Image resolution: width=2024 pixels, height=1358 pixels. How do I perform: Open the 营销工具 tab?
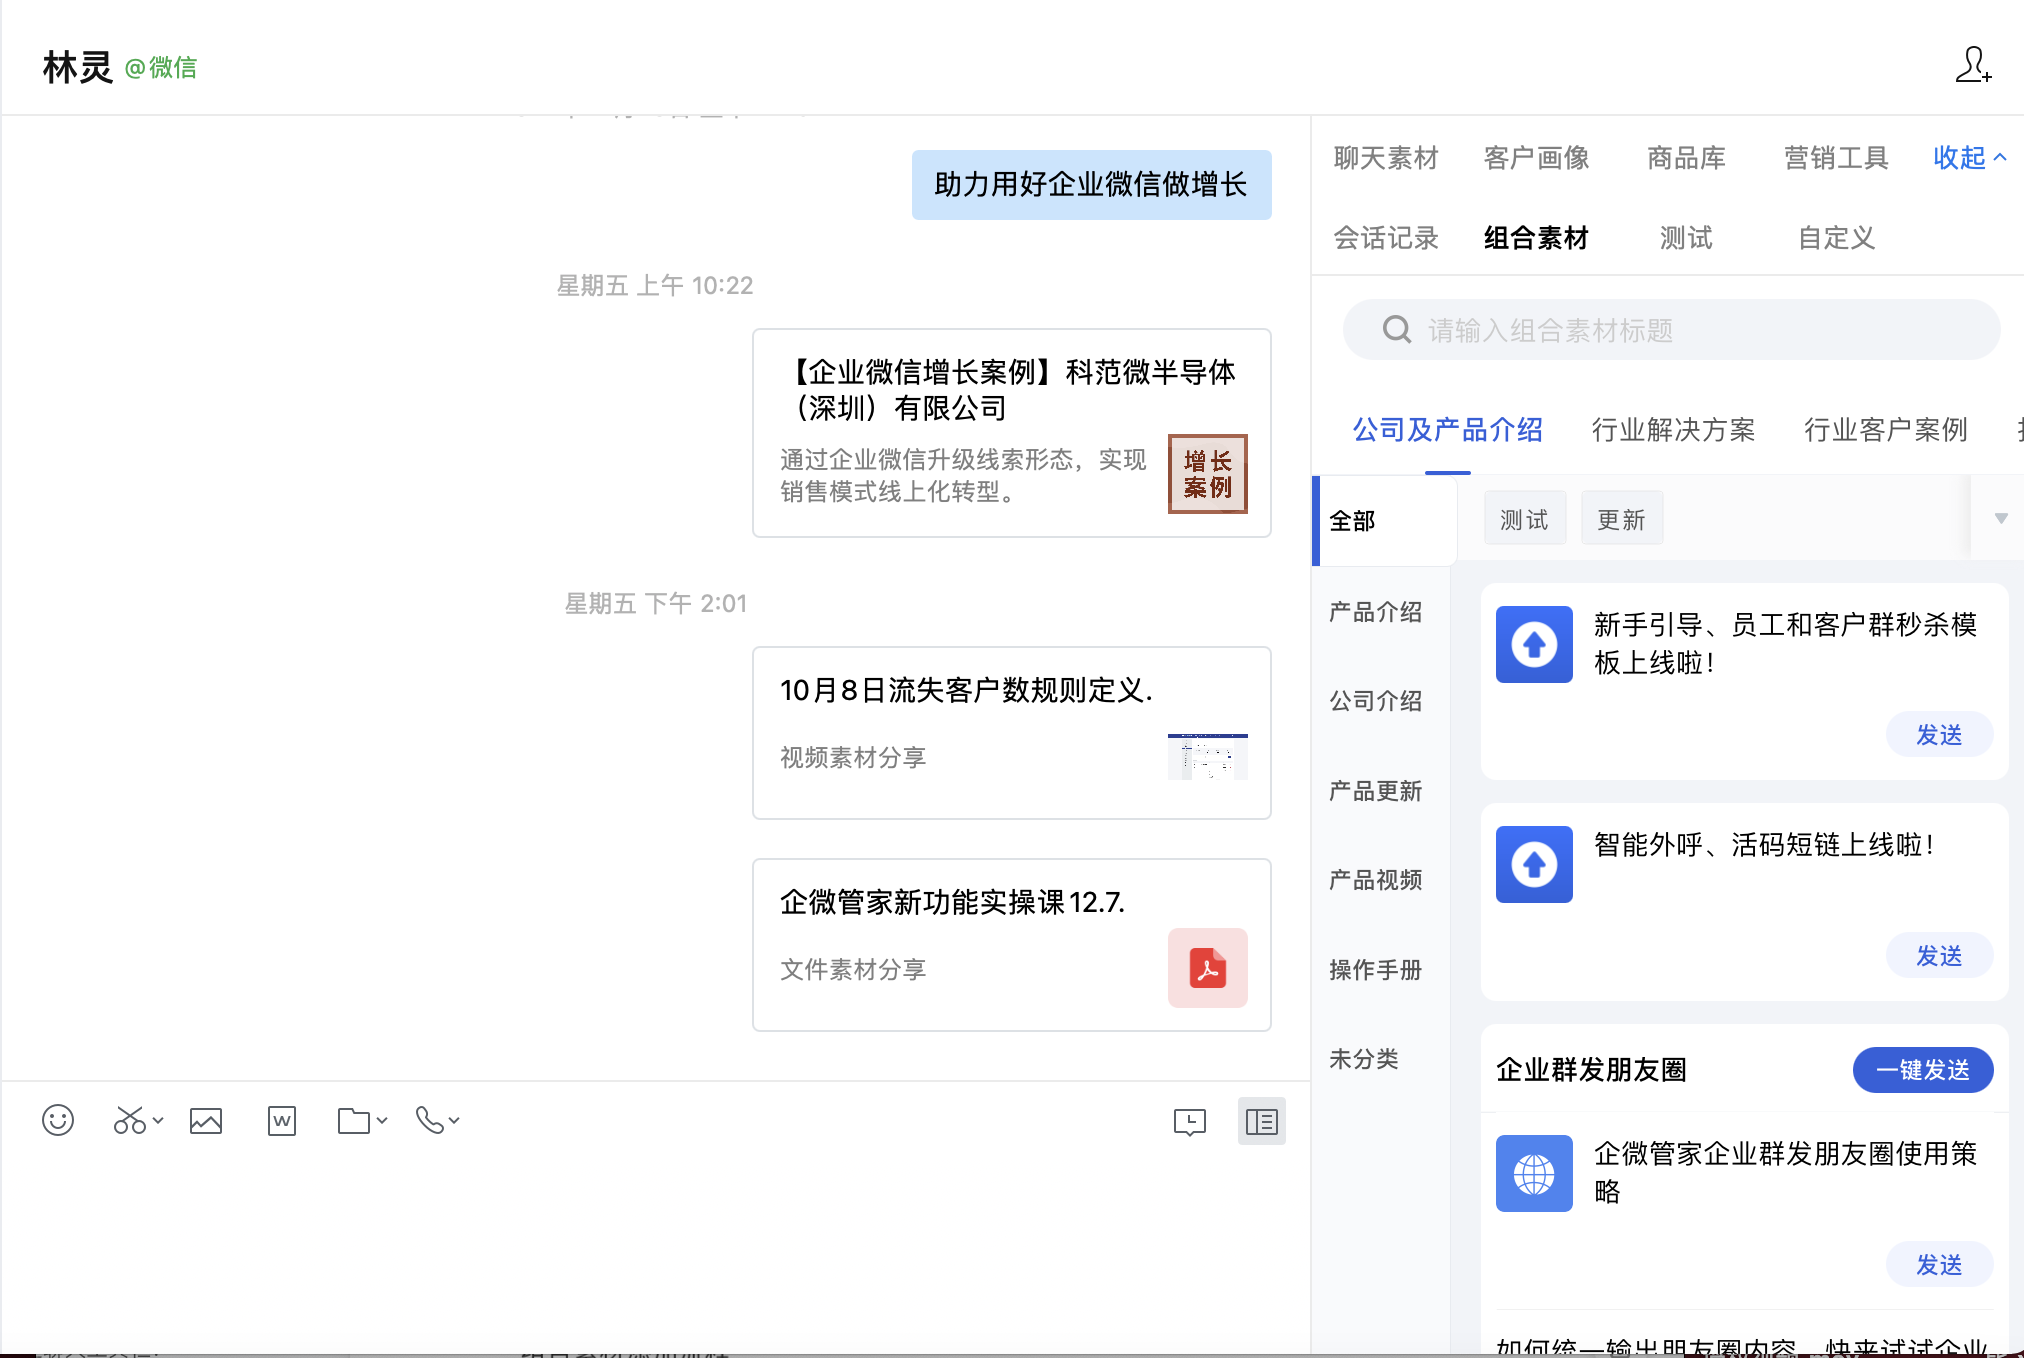pyautogui.click(x=1836, y=157)
